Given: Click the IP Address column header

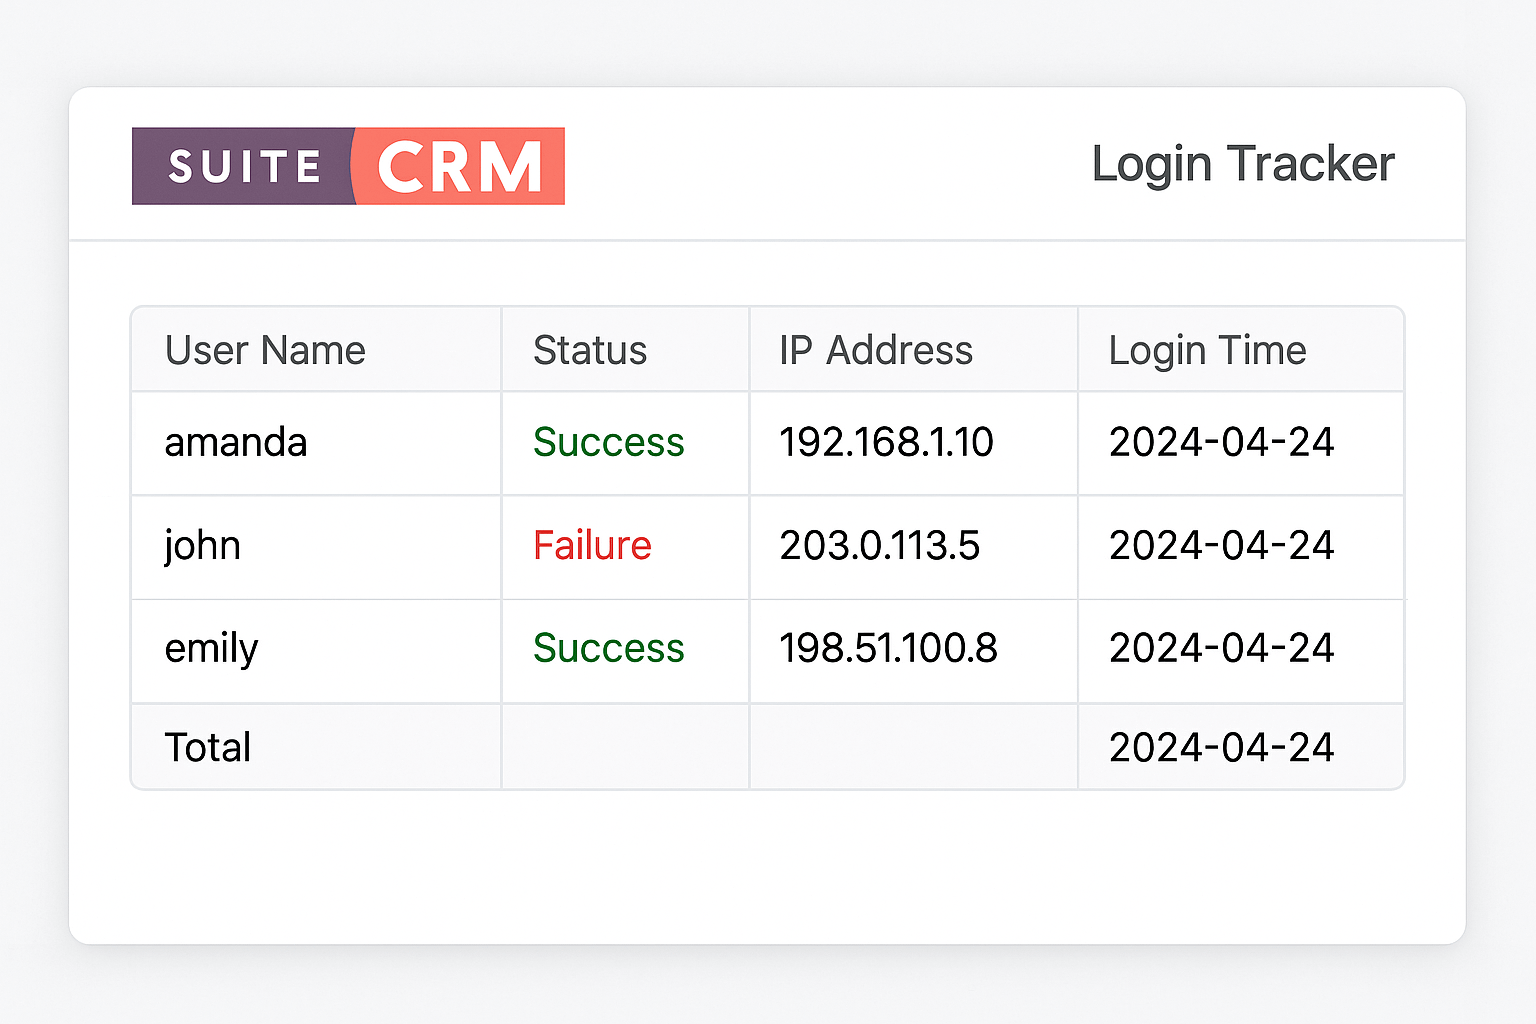Looking at the screenshot, I should (876, 351).
